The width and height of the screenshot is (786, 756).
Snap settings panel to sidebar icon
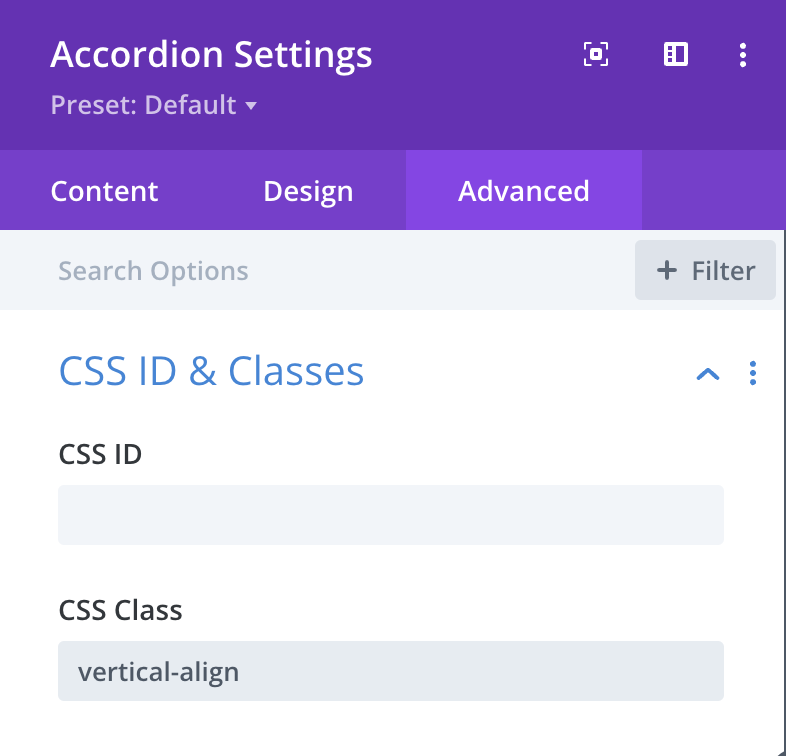click(676, 54)
